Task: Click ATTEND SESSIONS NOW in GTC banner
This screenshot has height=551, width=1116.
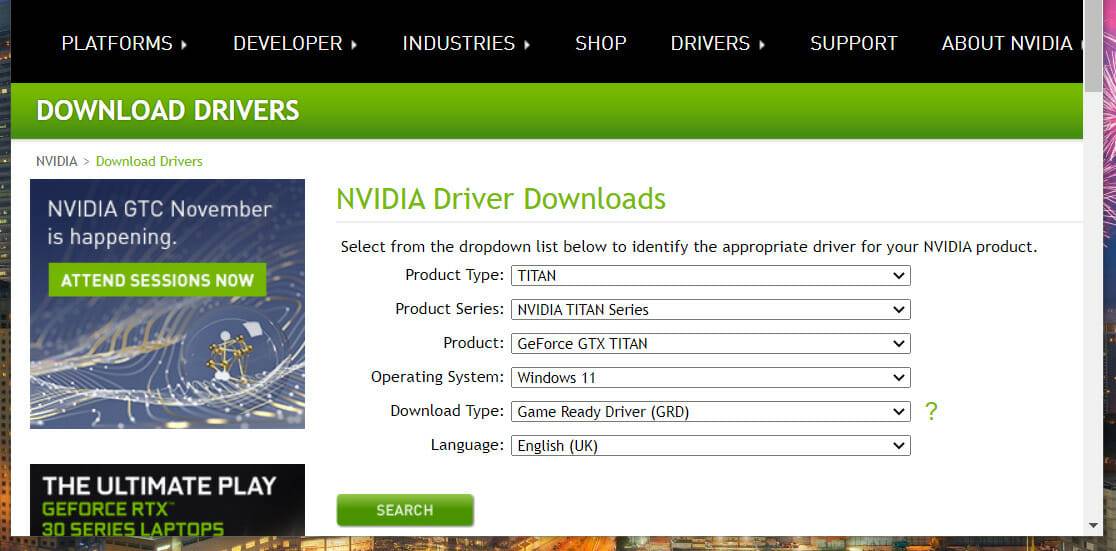Action: click(157, 280)
